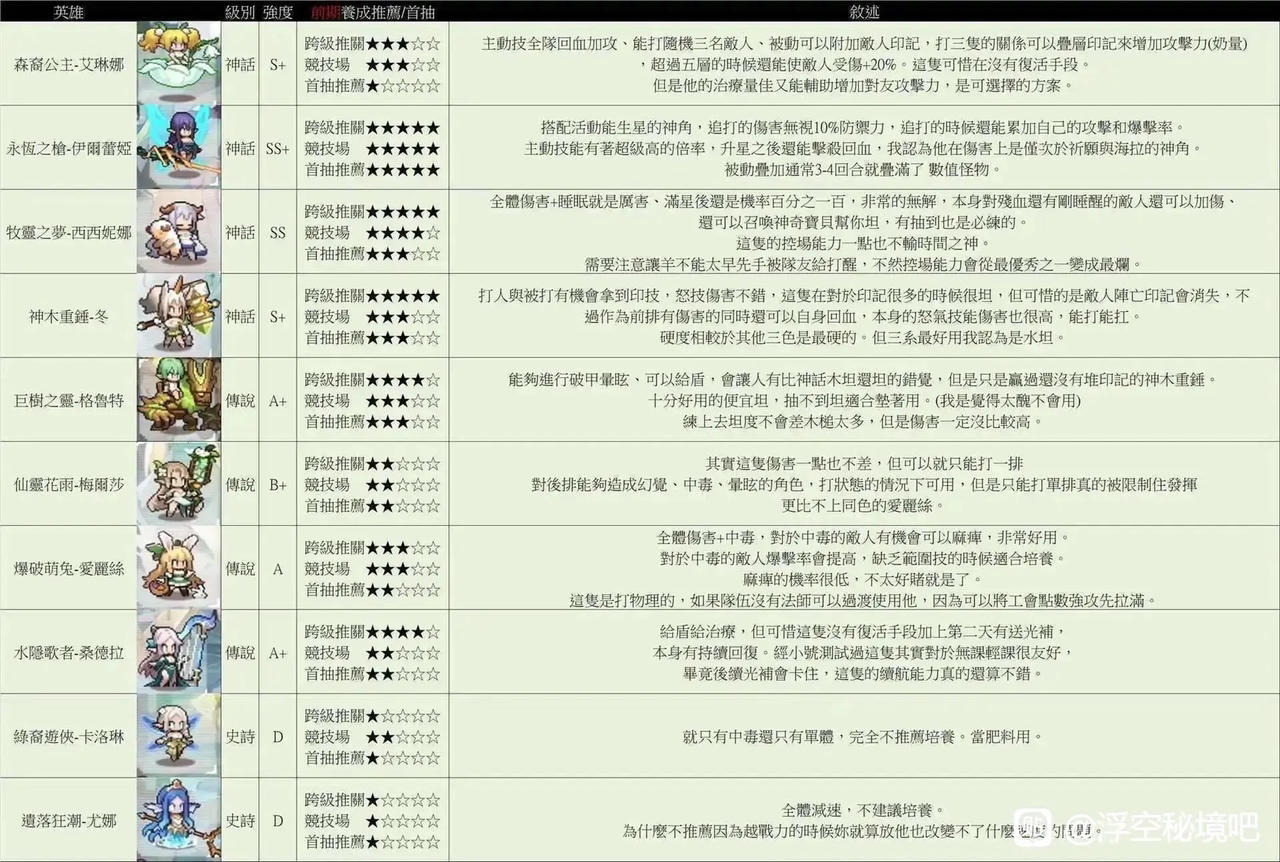
Task: Select the line starting '給盾給治療，但可惜這隻沒有復活手段'
Action: (x=863, y=632)
